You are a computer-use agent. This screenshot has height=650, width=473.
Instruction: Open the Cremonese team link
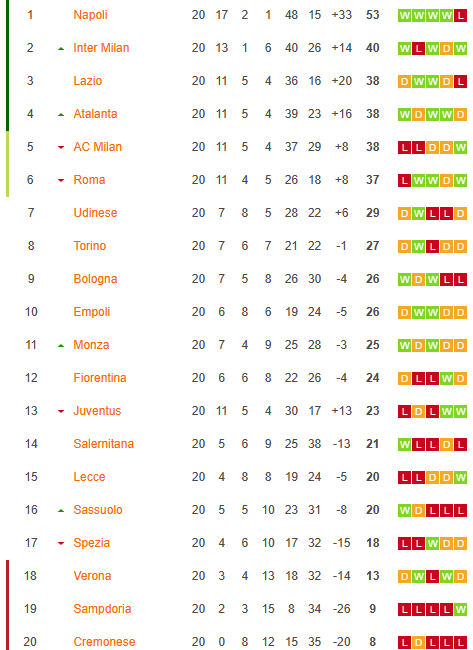click(x=104, y=642)
